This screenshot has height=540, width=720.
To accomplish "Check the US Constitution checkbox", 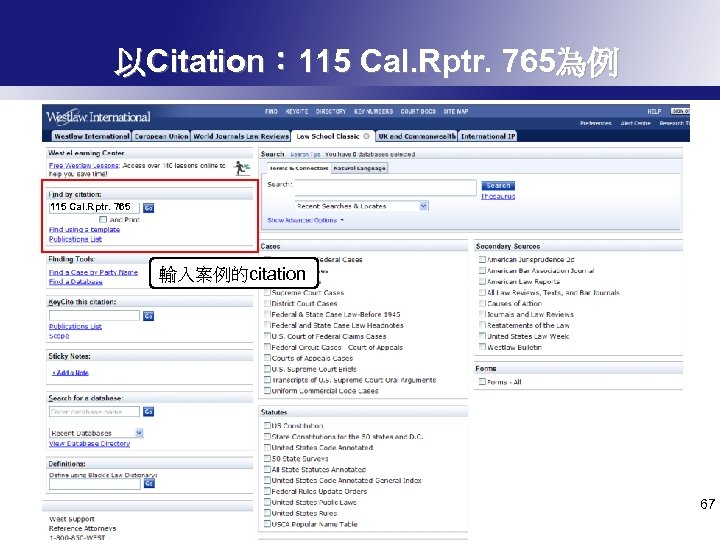I will point(267,426).
